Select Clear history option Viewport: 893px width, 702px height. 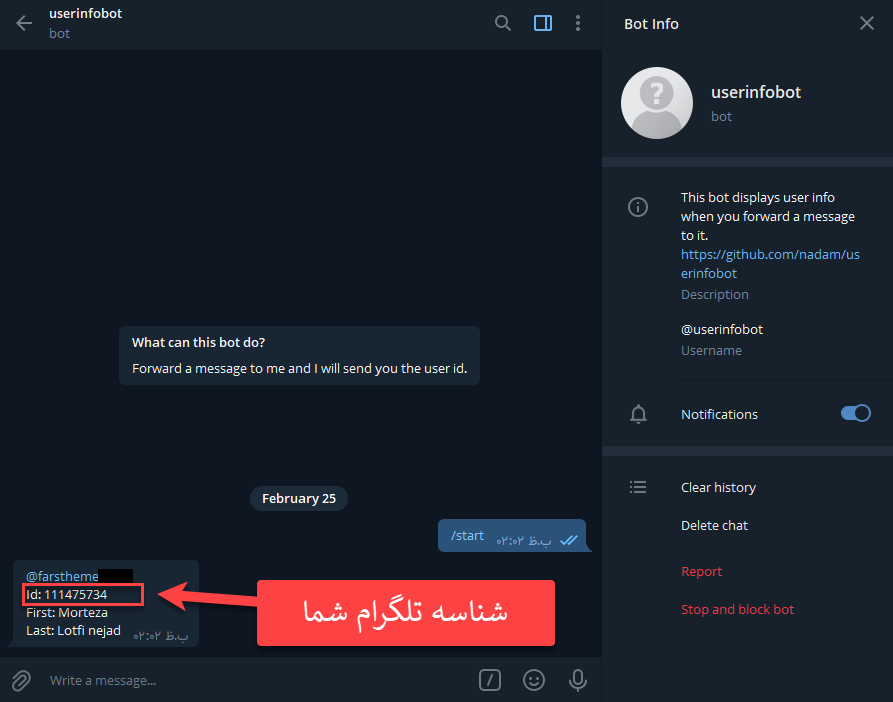(718, 488)
